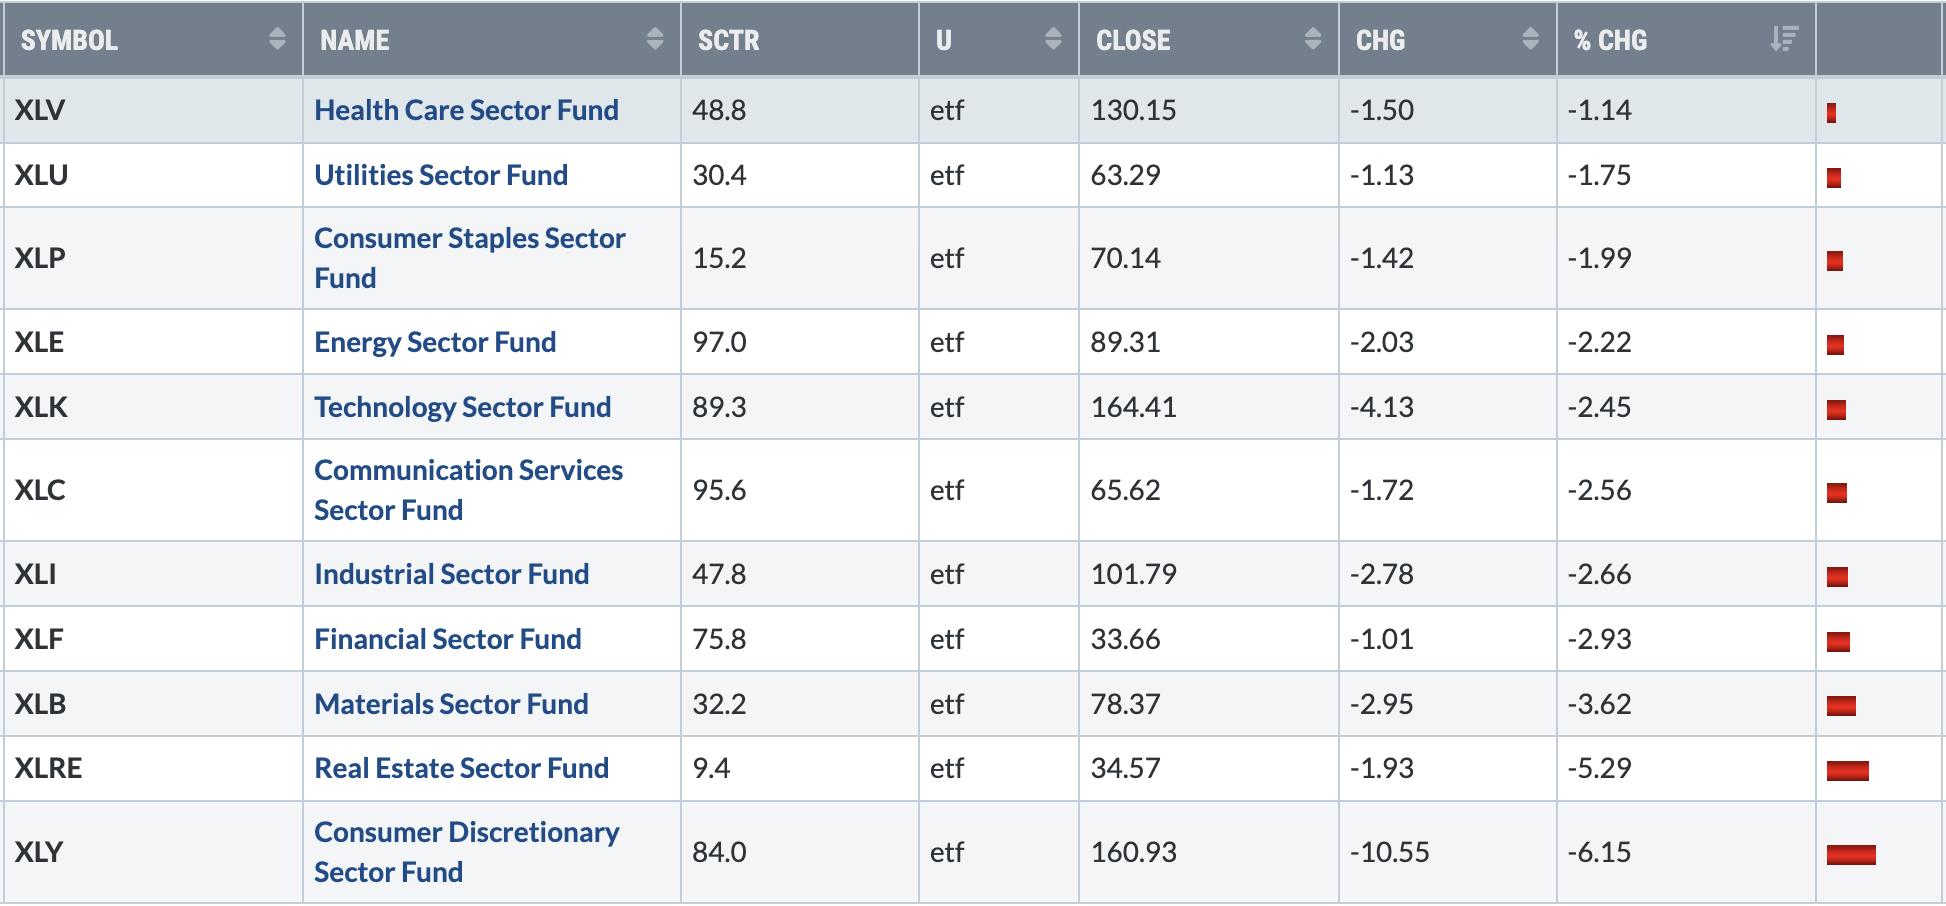
Task: Open Energy Sector Fund link
Action: pyautogui.click(x=435, y=342)
